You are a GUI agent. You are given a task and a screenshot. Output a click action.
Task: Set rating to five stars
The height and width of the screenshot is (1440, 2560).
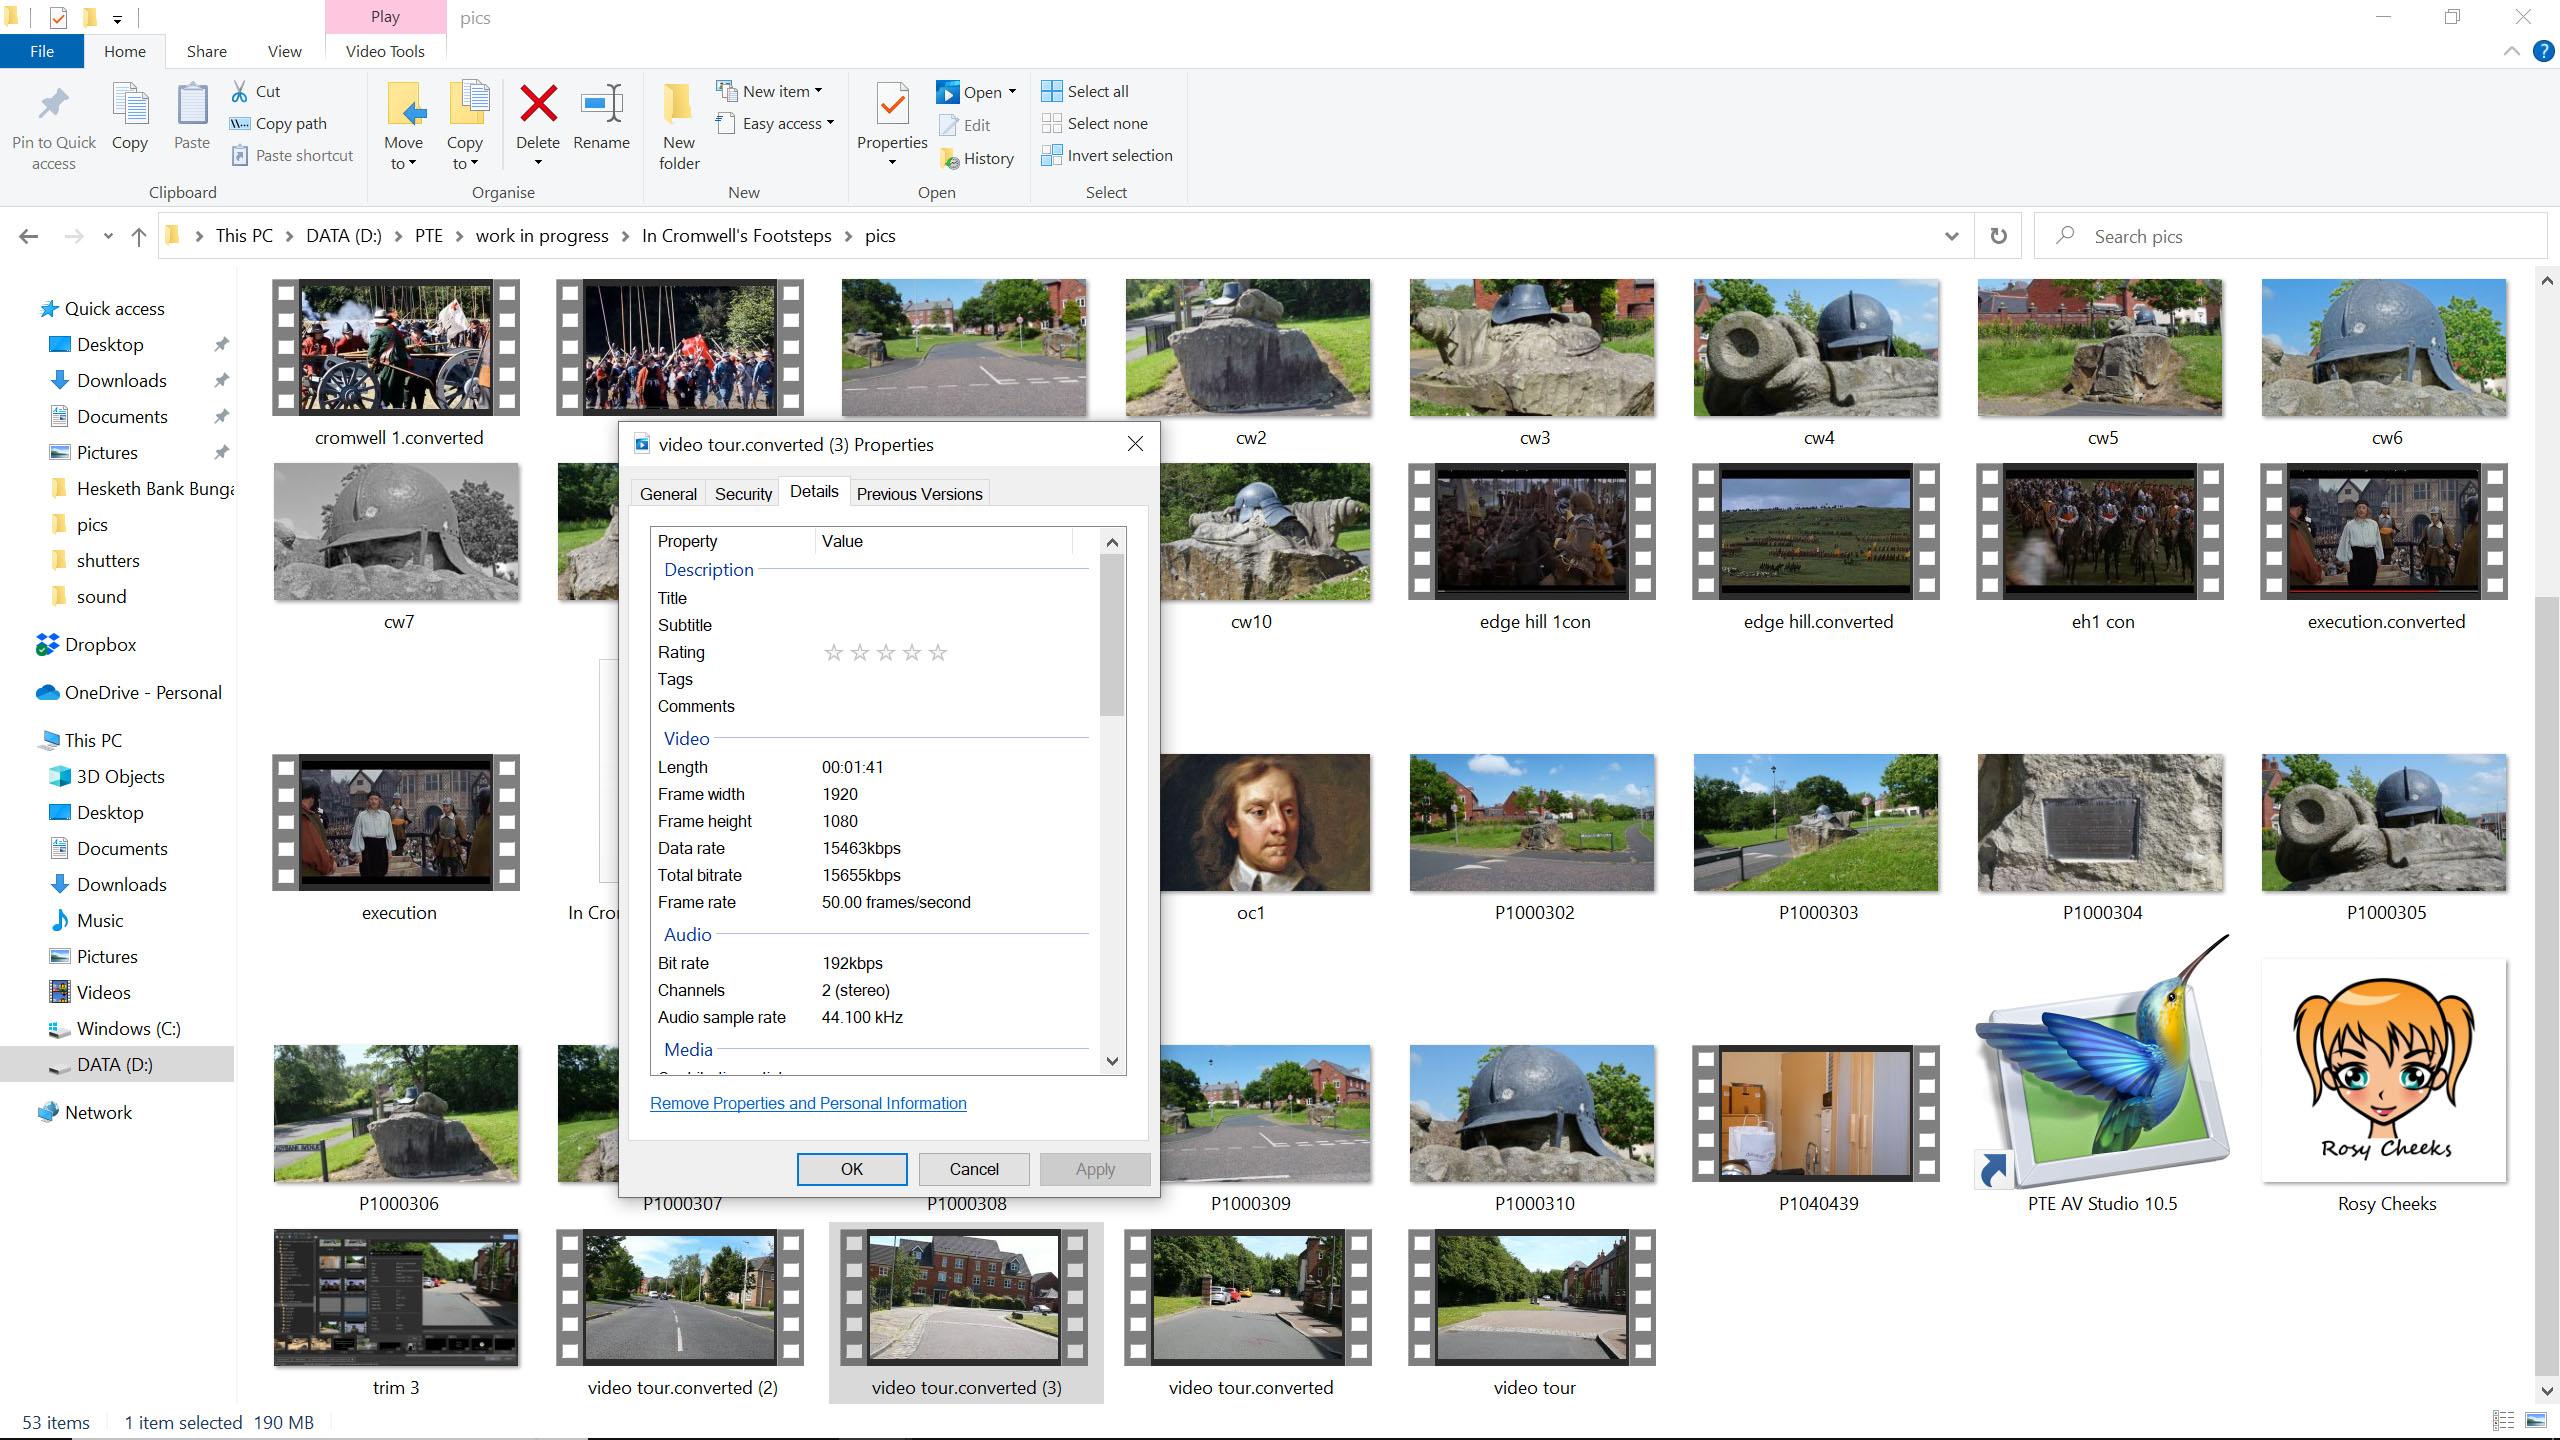(x=937, y=653)
